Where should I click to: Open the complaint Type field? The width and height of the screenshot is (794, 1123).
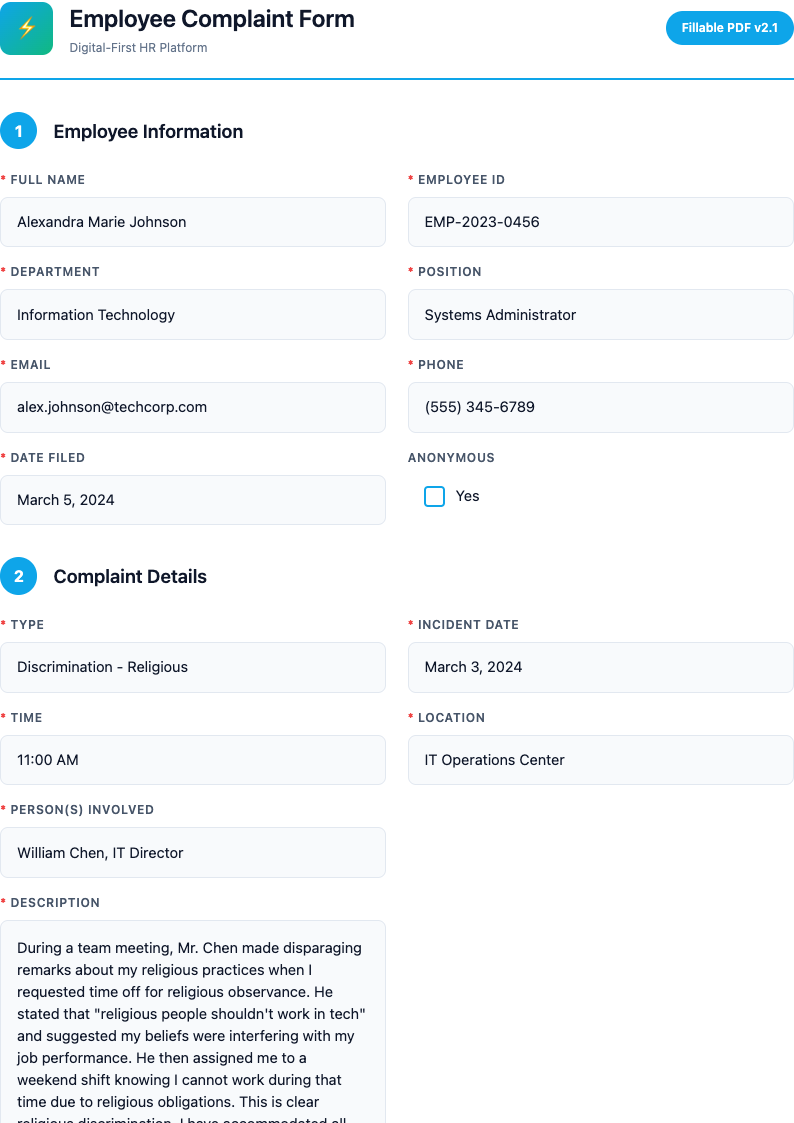click(193, 667)
